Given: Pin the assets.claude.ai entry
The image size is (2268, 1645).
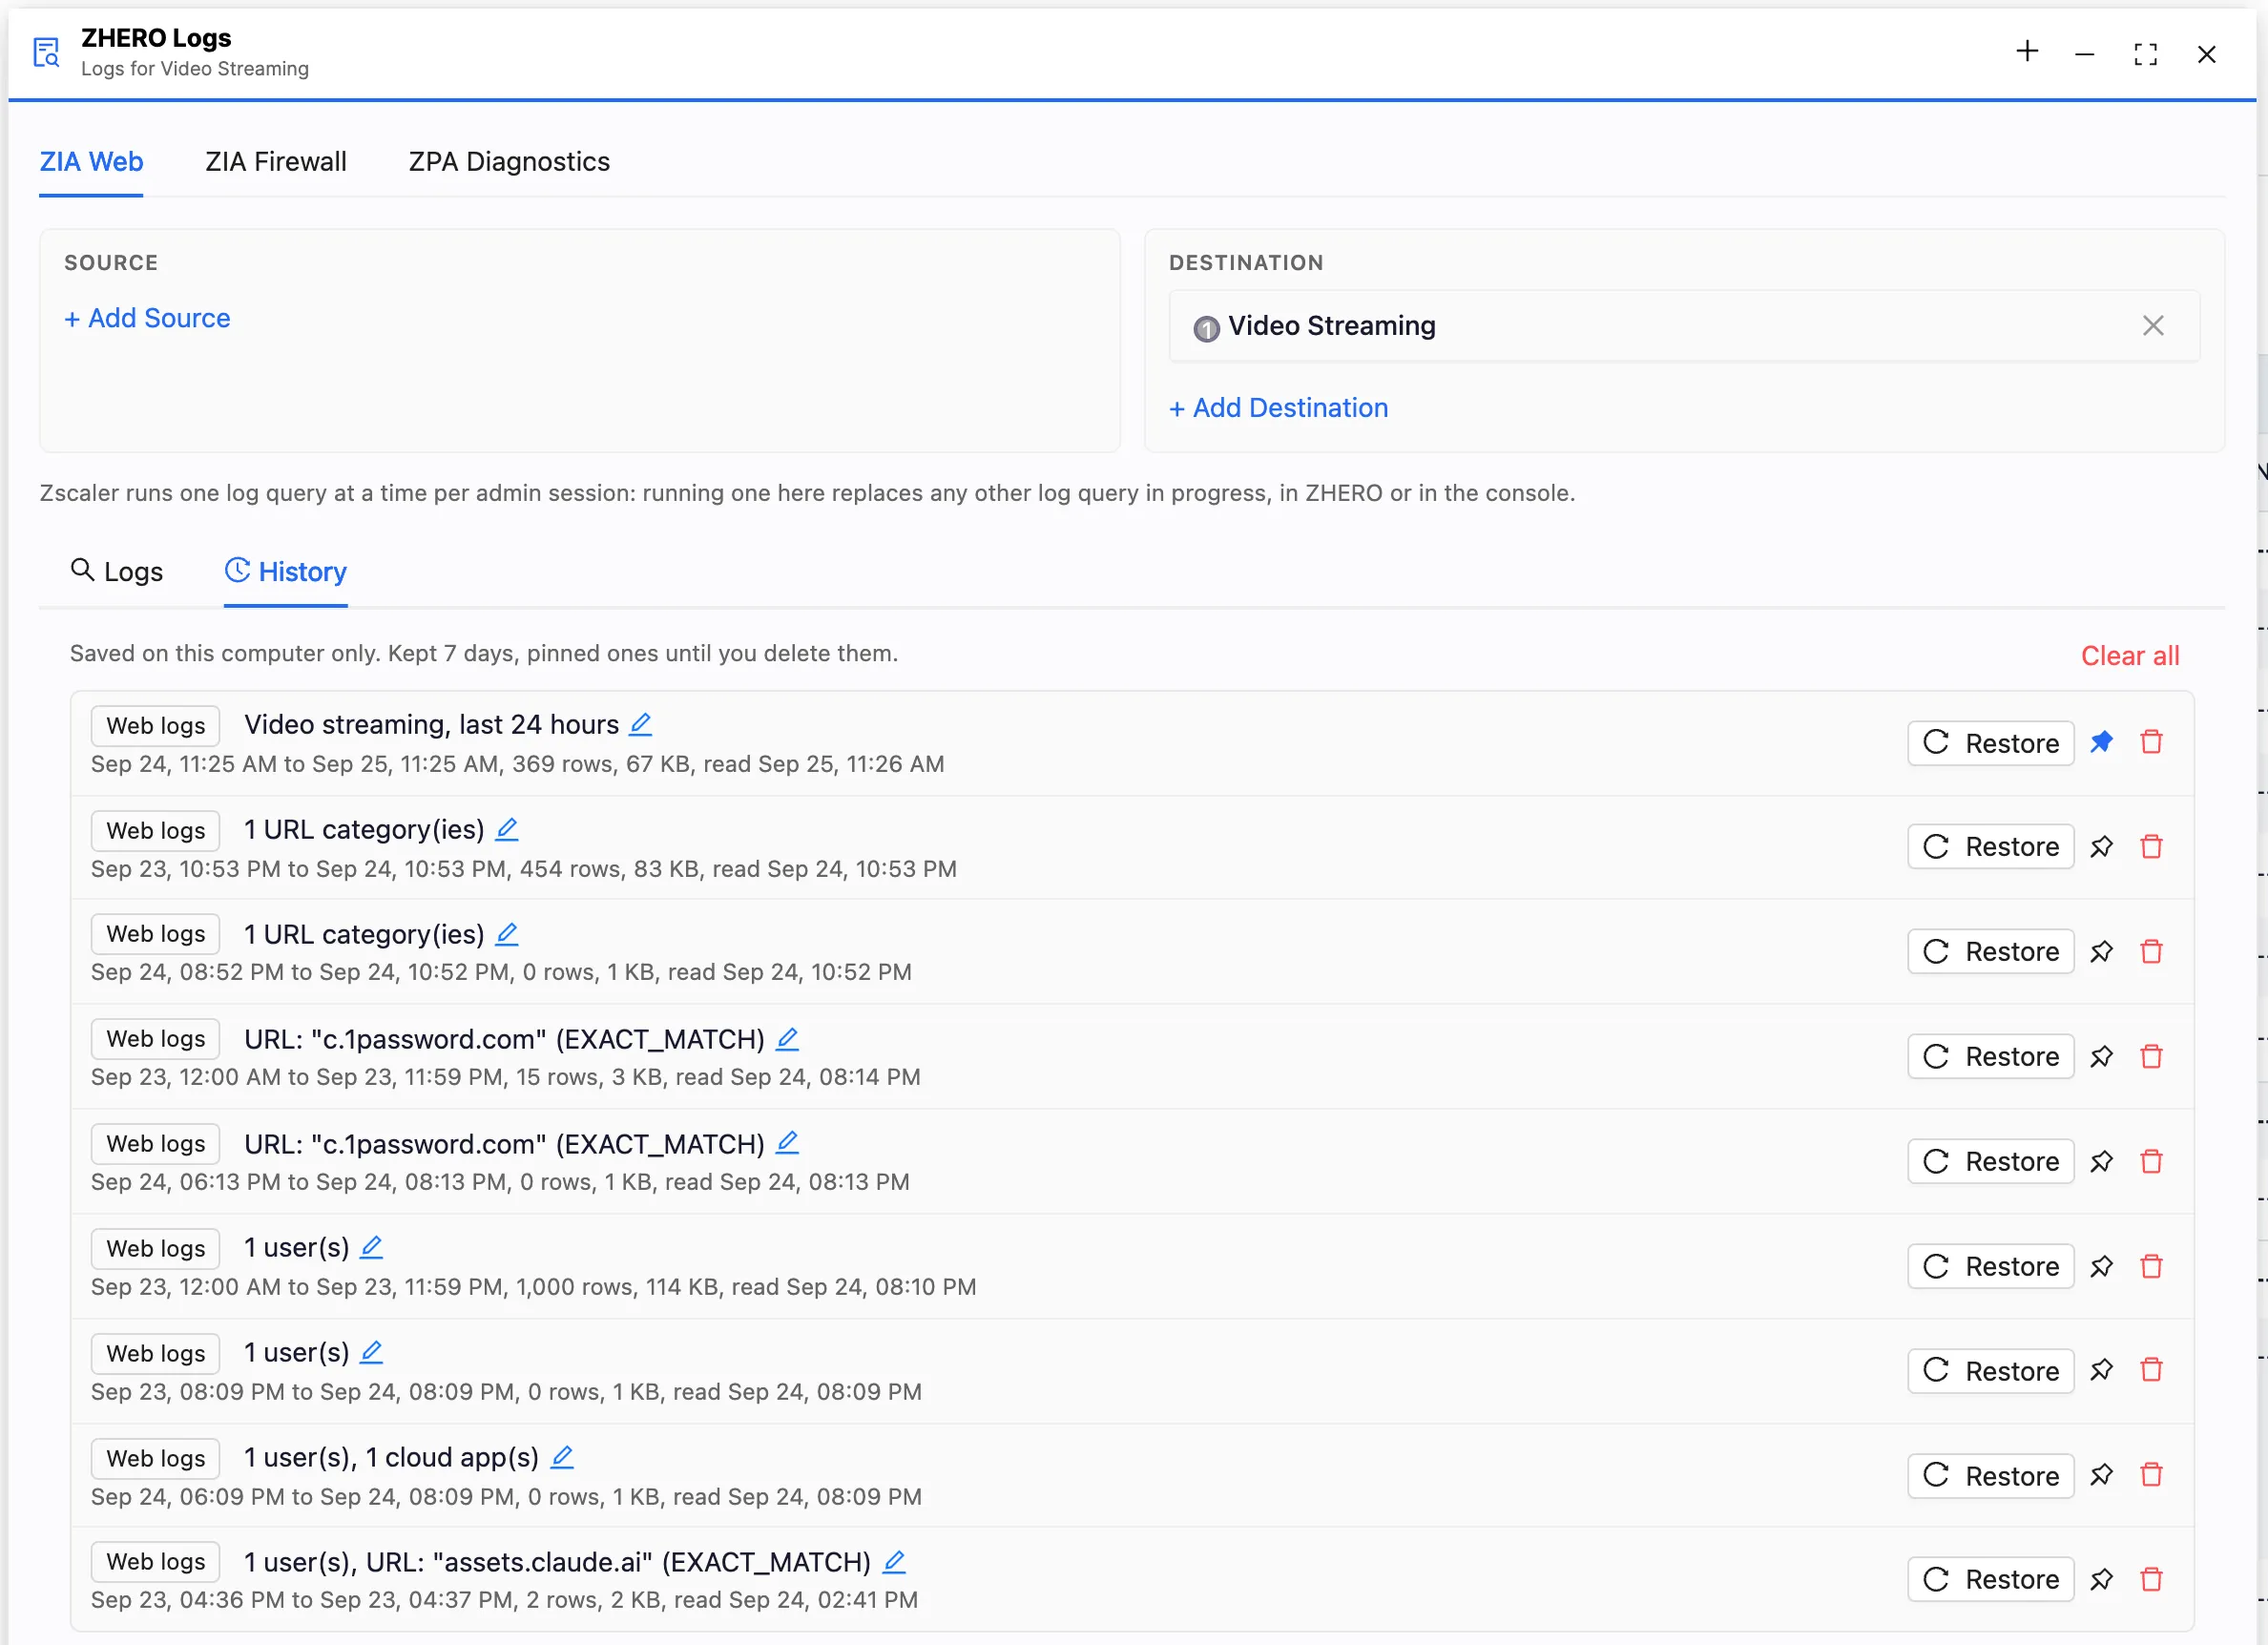Looking at the screenshot, I should click(x=2102, y=1579).
